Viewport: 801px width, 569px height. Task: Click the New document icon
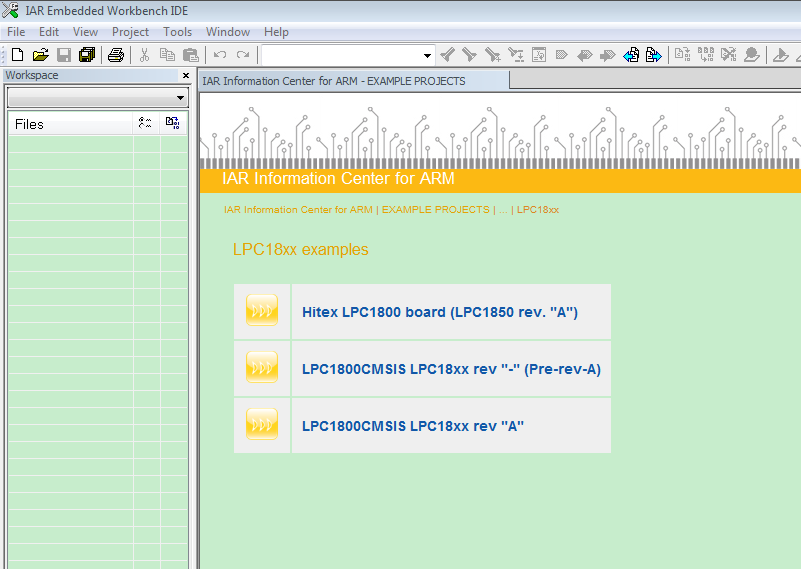[17, 55]
